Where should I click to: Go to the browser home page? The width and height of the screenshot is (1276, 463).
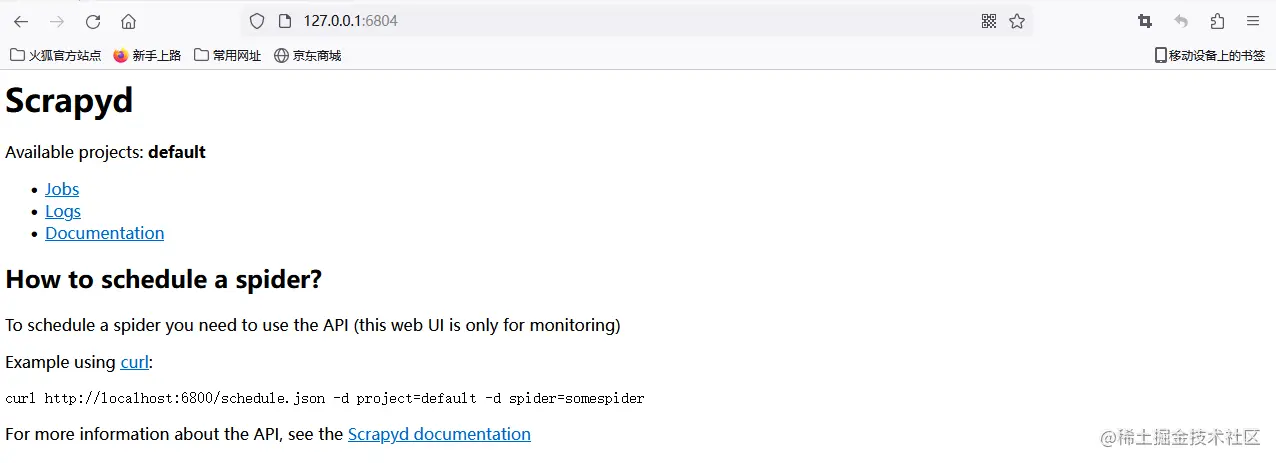click(x=128, y=21)
